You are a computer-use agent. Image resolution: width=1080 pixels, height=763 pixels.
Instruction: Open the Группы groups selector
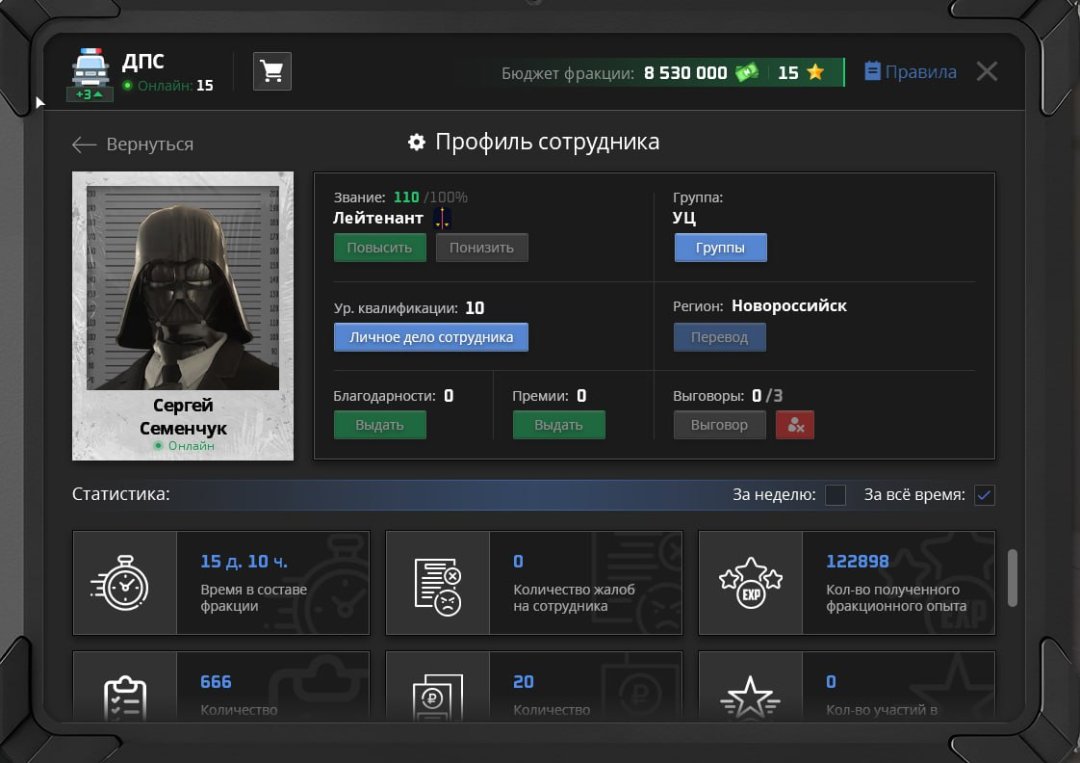pos(720,248)
